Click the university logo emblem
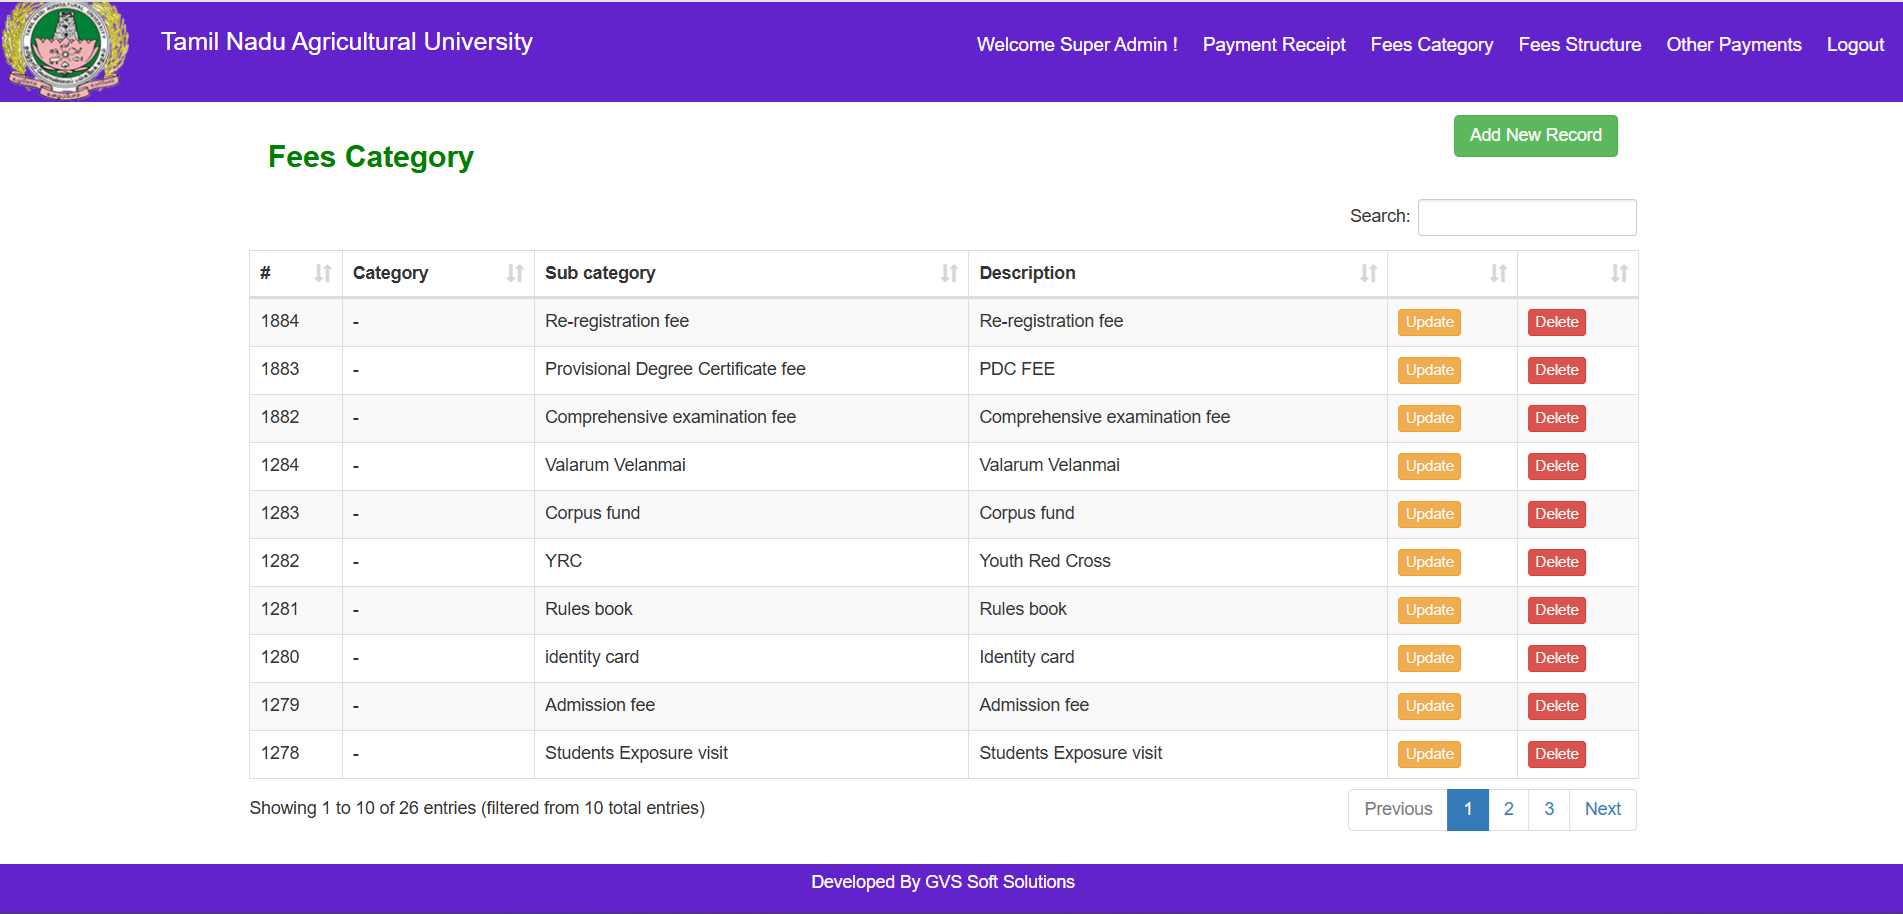This screenshot has height=914, width=1903. point(65,50)
